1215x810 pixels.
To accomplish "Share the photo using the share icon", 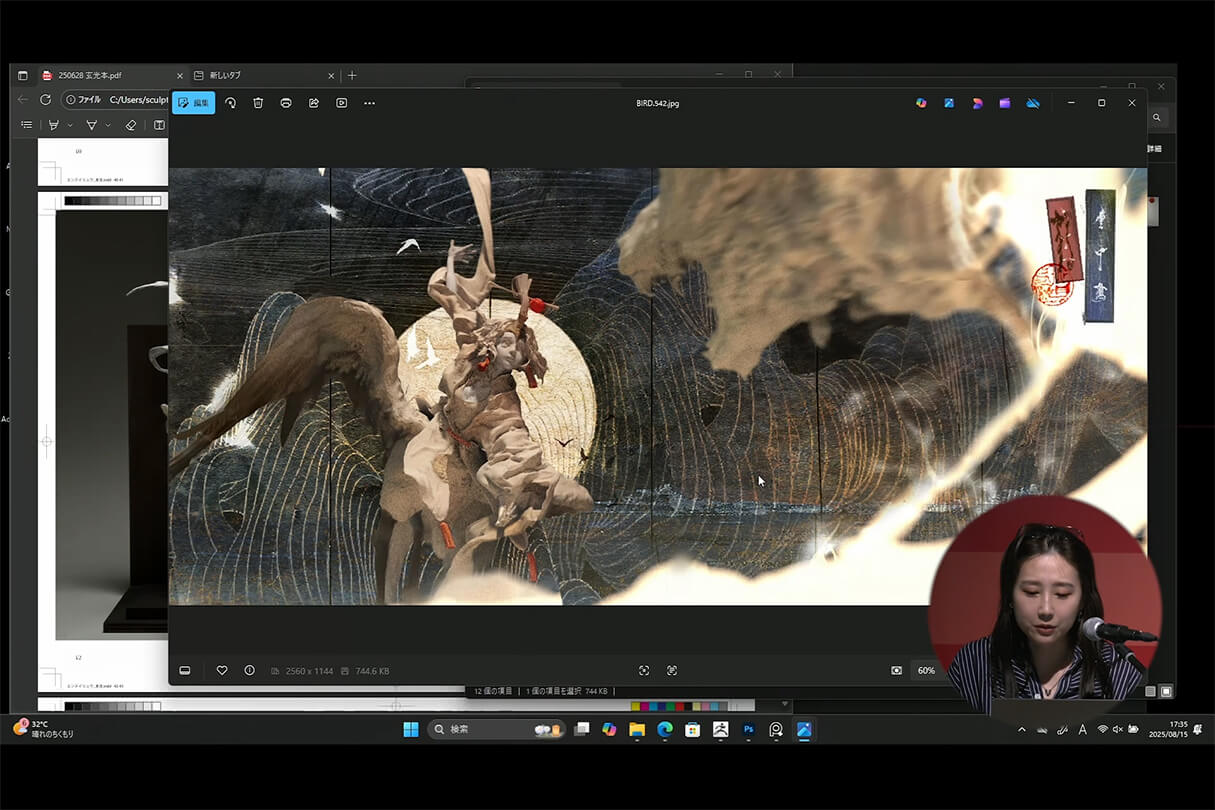I will pyautogui.click(x=314, y=103).
